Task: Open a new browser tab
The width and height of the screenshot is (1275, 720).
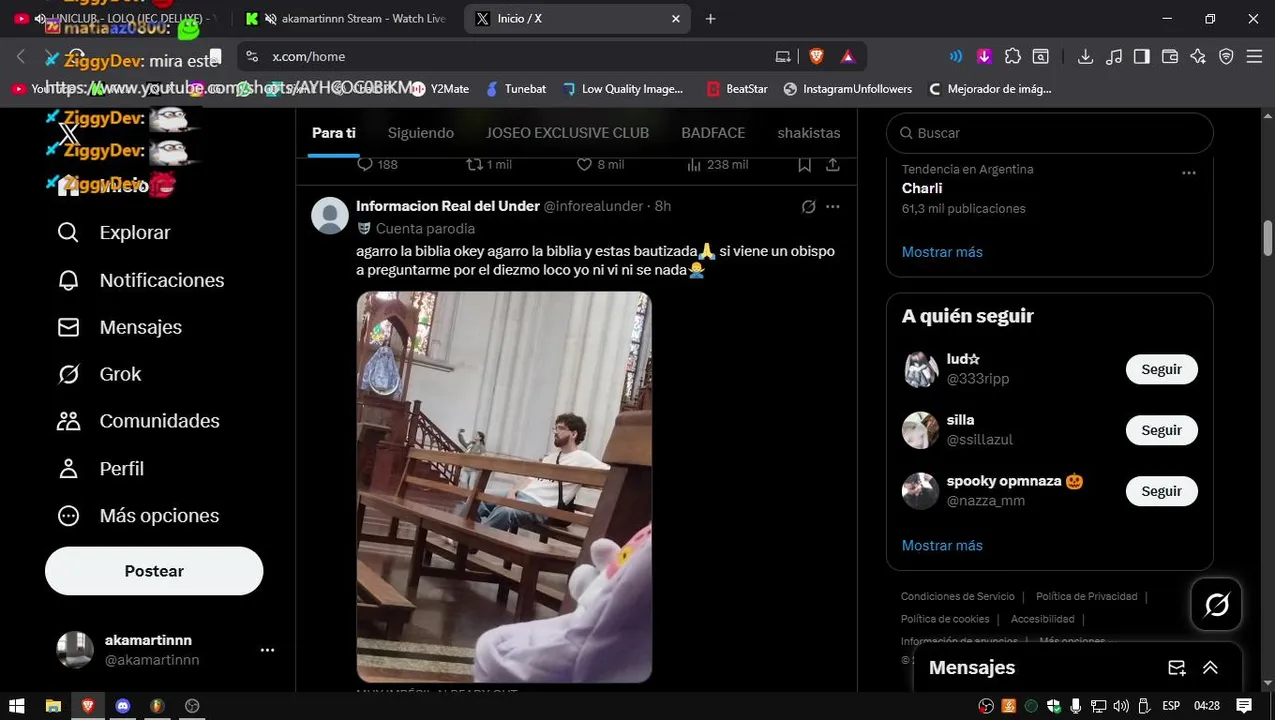Action: [710, 19]
